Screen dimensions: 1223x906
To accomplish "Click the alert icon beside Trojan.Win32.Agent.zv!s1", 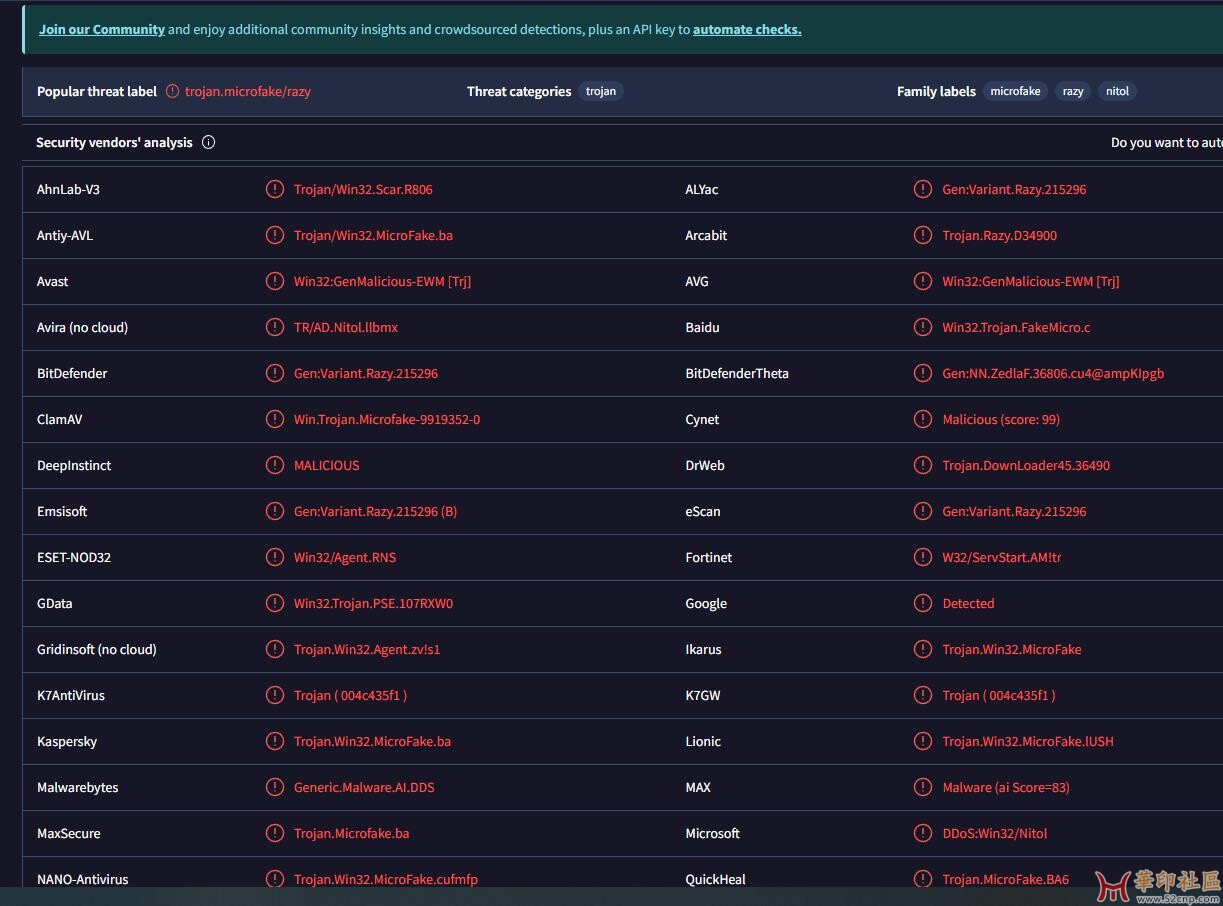I will 275,649.
